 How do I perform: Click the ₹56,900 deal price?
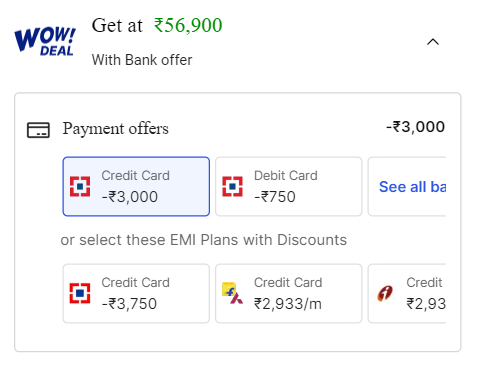[188, 25]
